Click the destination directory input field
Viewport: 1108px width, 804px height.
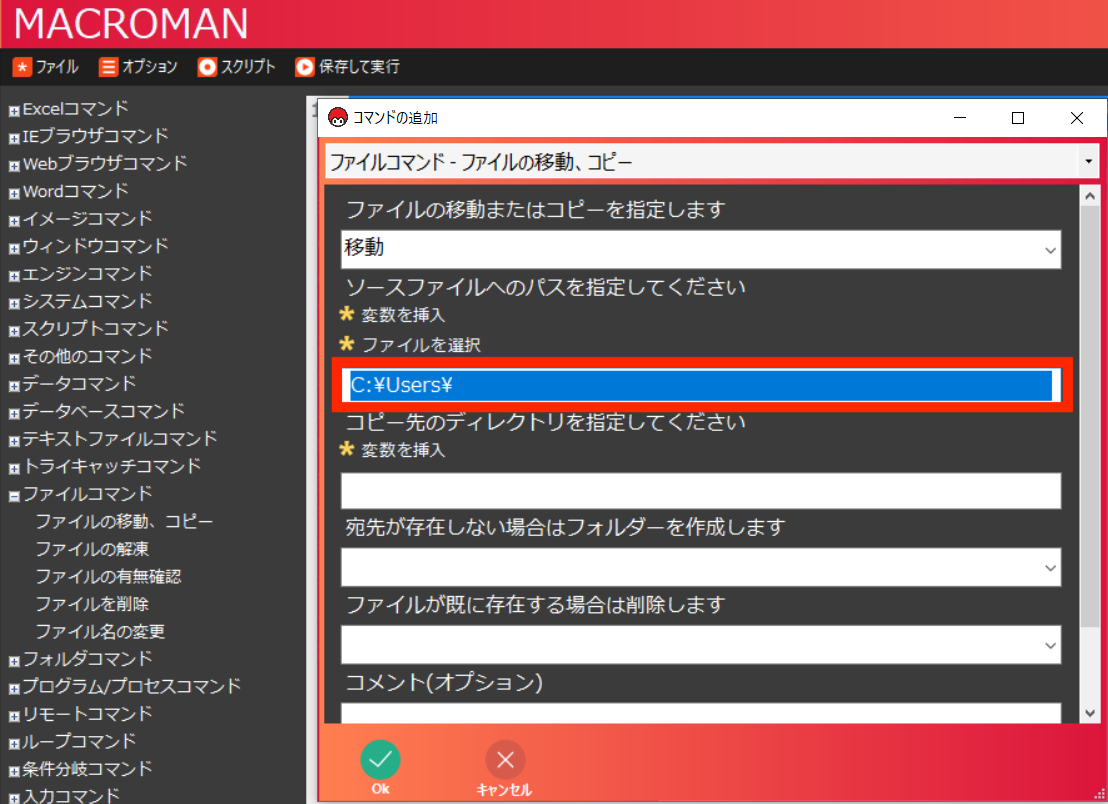(x=700, y=491)
